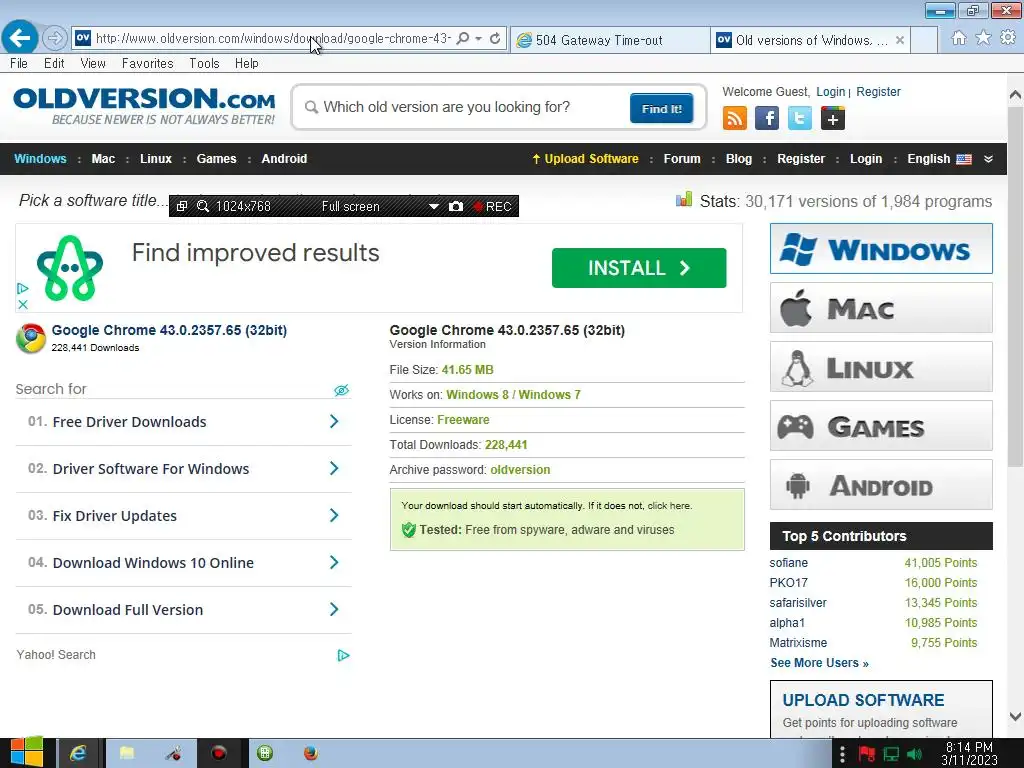Toggle the Search for eye icon
The image size is (1024, 768).
pyautogui.click(x=342, y=390)
